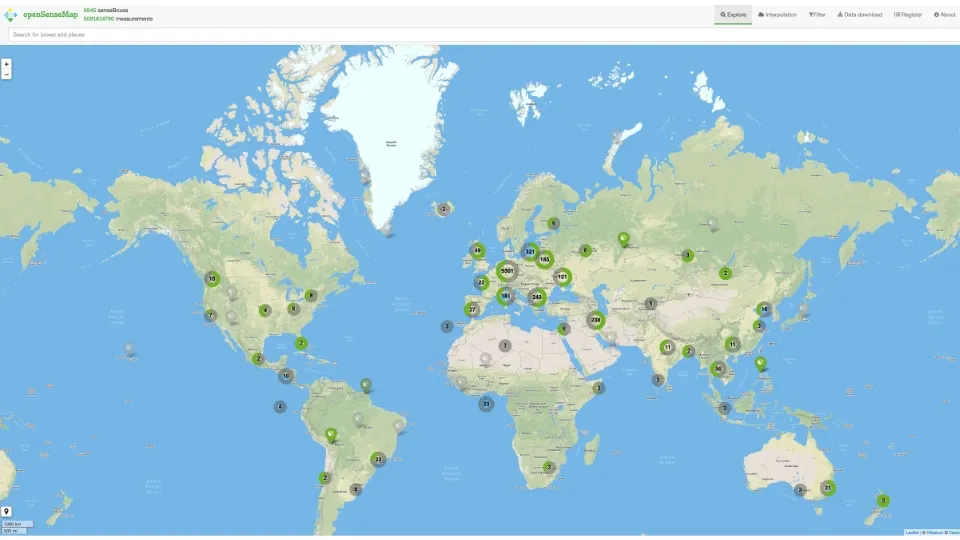This screenshot has height=540, width=960.
Task: Expand the 16 cluster near Korea
Action: [764, 309]
